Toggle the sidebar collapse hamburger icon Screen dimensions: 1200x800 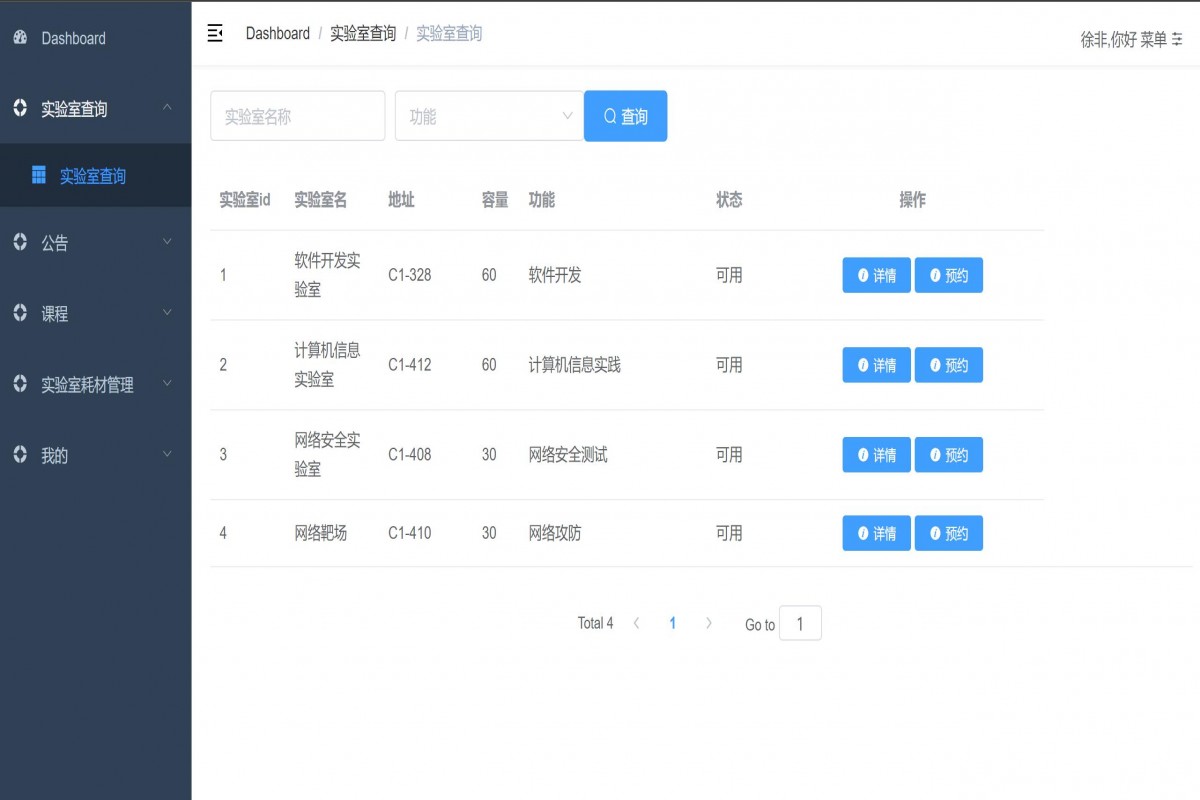click(x=214, y=33)
